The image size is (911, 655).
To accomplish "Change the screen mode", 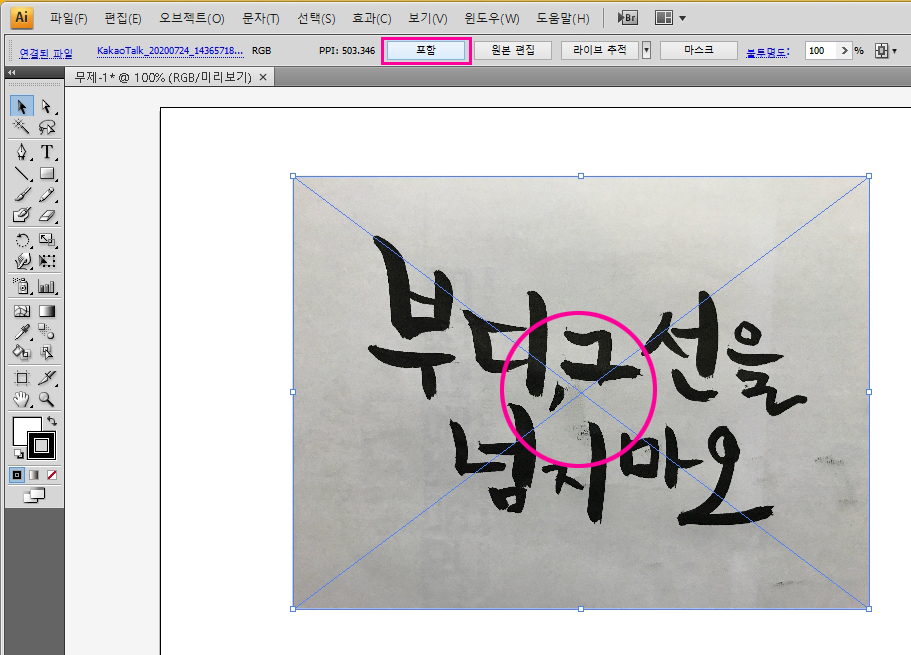I will tap(34, 496).
